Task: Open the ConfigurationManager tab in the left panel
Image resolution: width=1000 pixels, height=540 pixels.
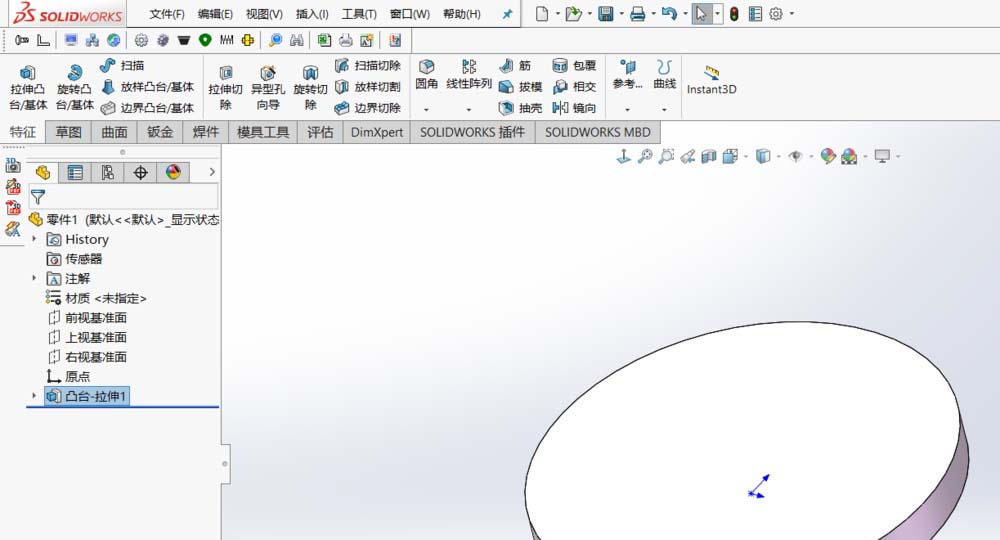Action: click(107, 172)
